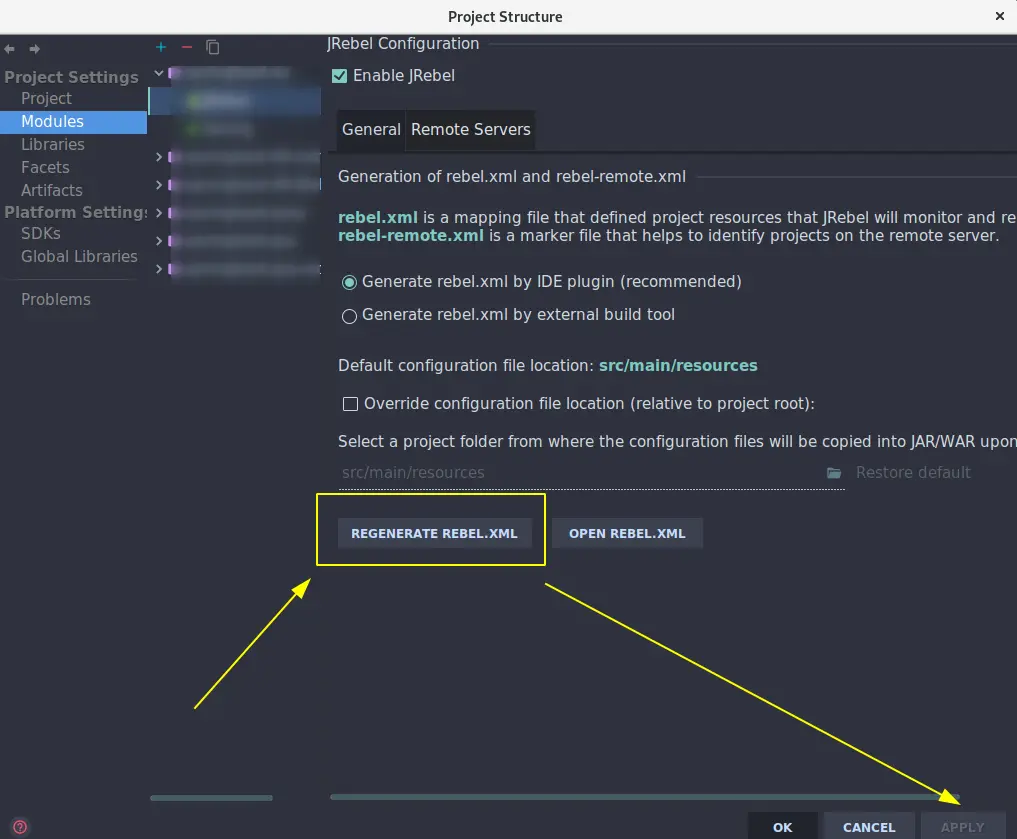Switch to Remote Servers tab
1017x839 pixels.
(471, 130)
